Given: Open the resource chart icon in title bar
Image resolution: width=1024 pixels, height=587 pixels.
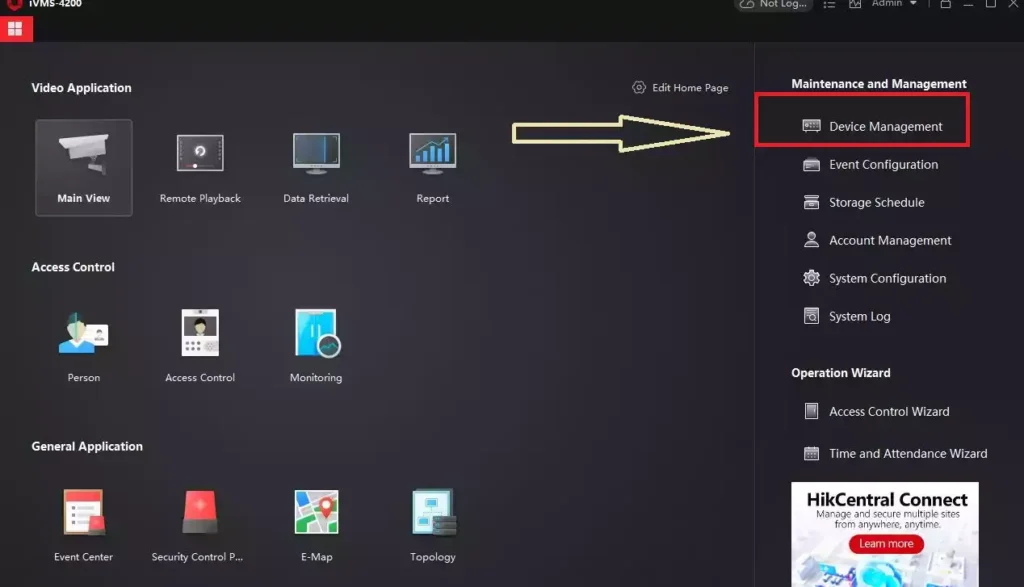Looking at the screenshot, I should 855,4.
